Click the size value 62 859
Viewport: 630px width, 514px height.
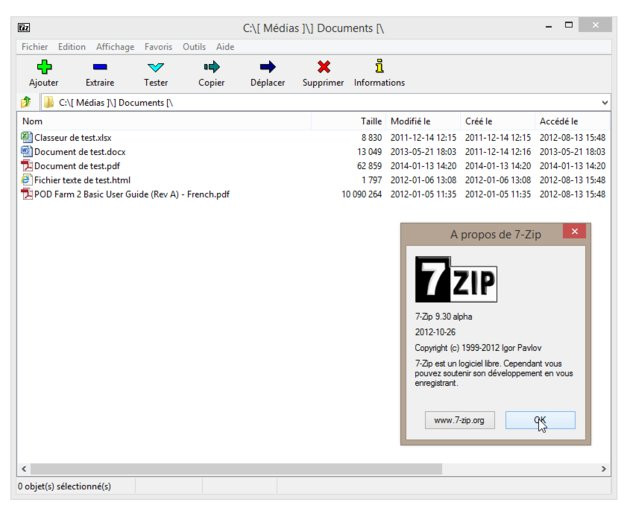[x=369, y=166]
